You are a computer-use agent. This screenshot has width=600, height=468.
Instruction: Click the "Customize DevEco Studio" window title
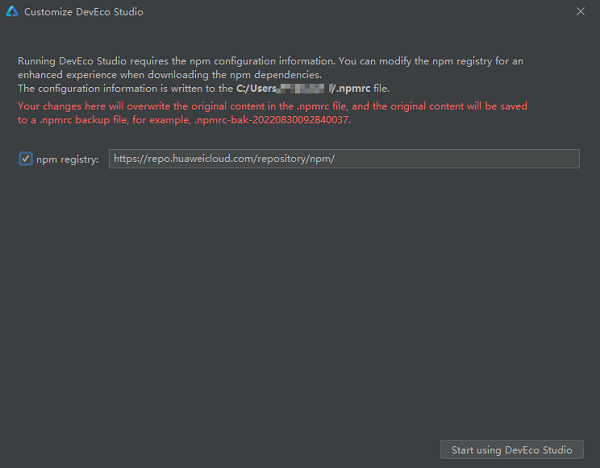pyautogui.click(x=83, y=12)
